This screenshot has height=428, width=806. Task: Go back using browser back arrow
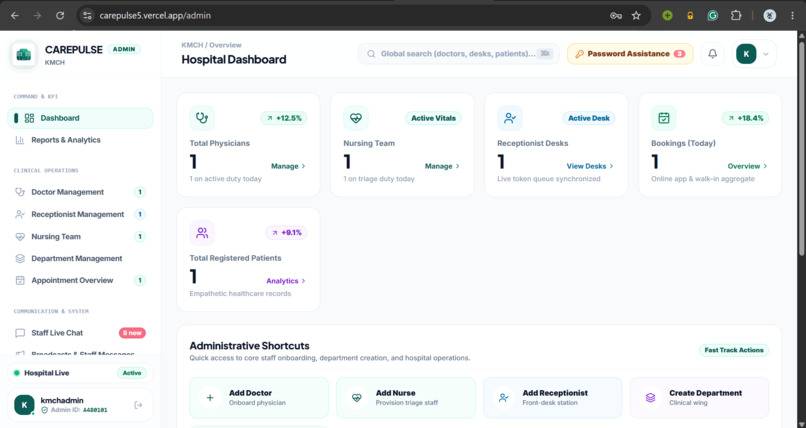point(15,15)
